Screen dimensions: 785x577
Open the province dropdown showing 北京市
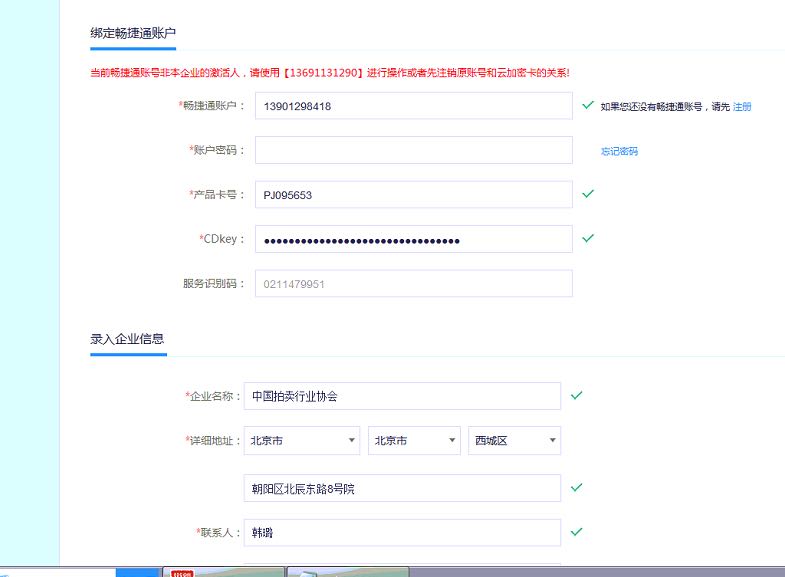(302, 440)
